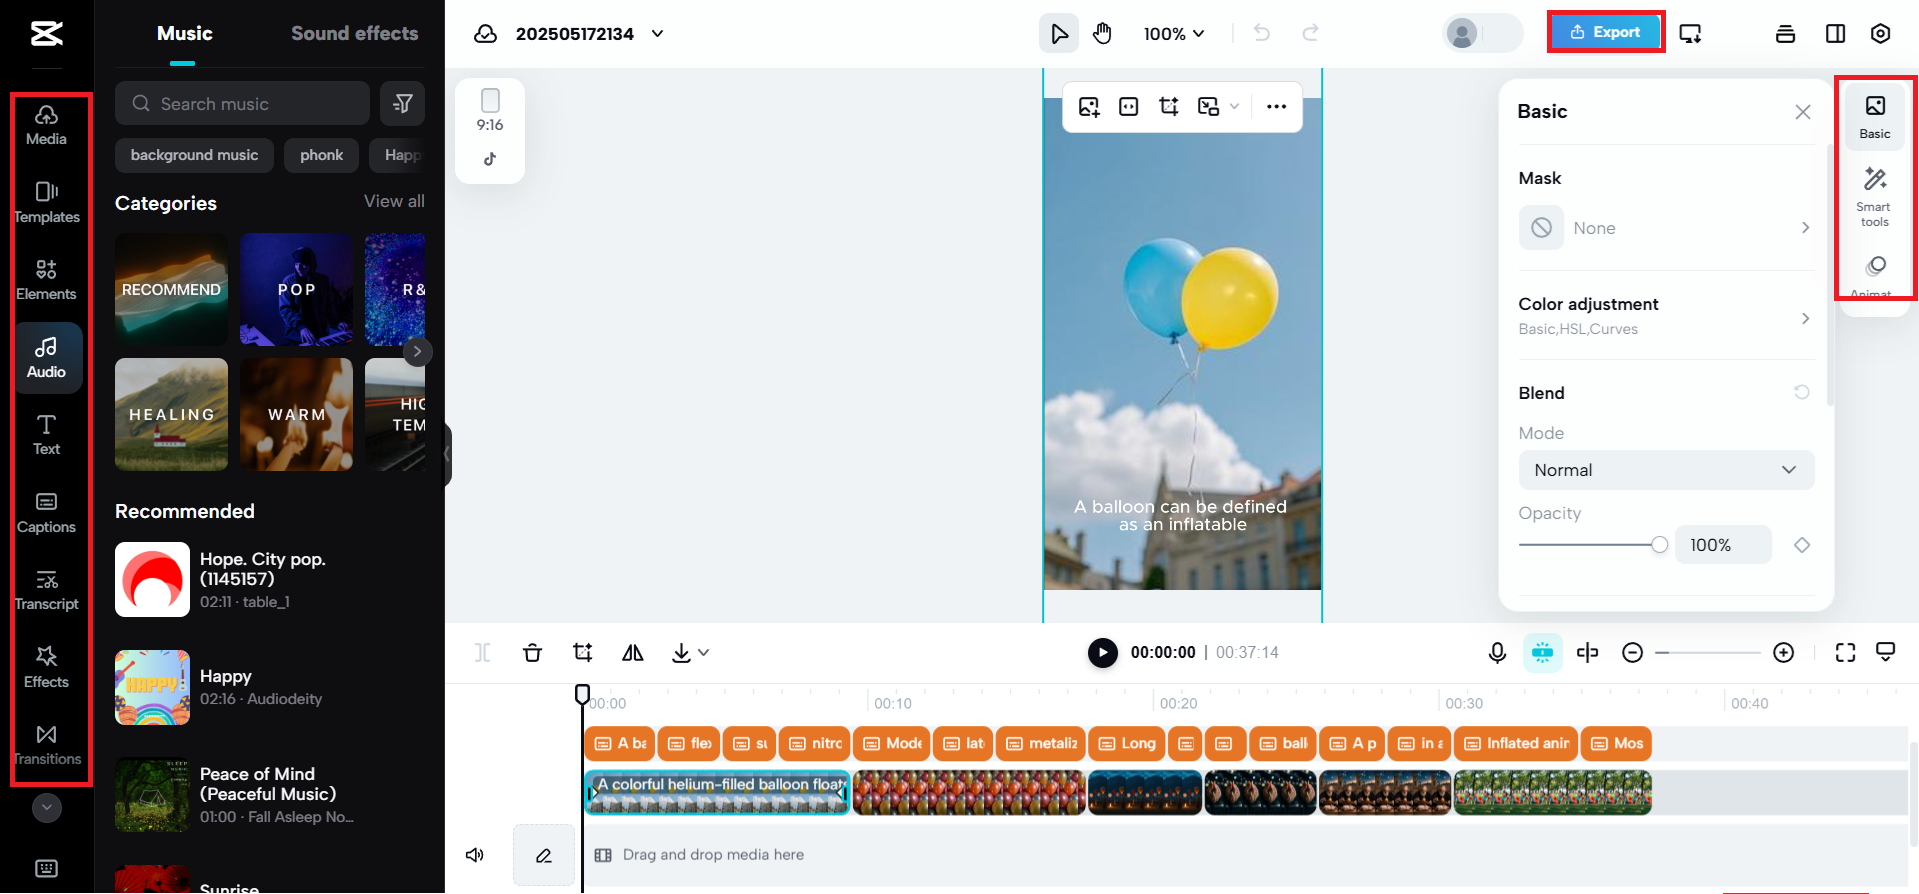Click the keyframe diamond next to Opacity
This screenshot has width=1919, height=894.
(x=1802, y=545)
